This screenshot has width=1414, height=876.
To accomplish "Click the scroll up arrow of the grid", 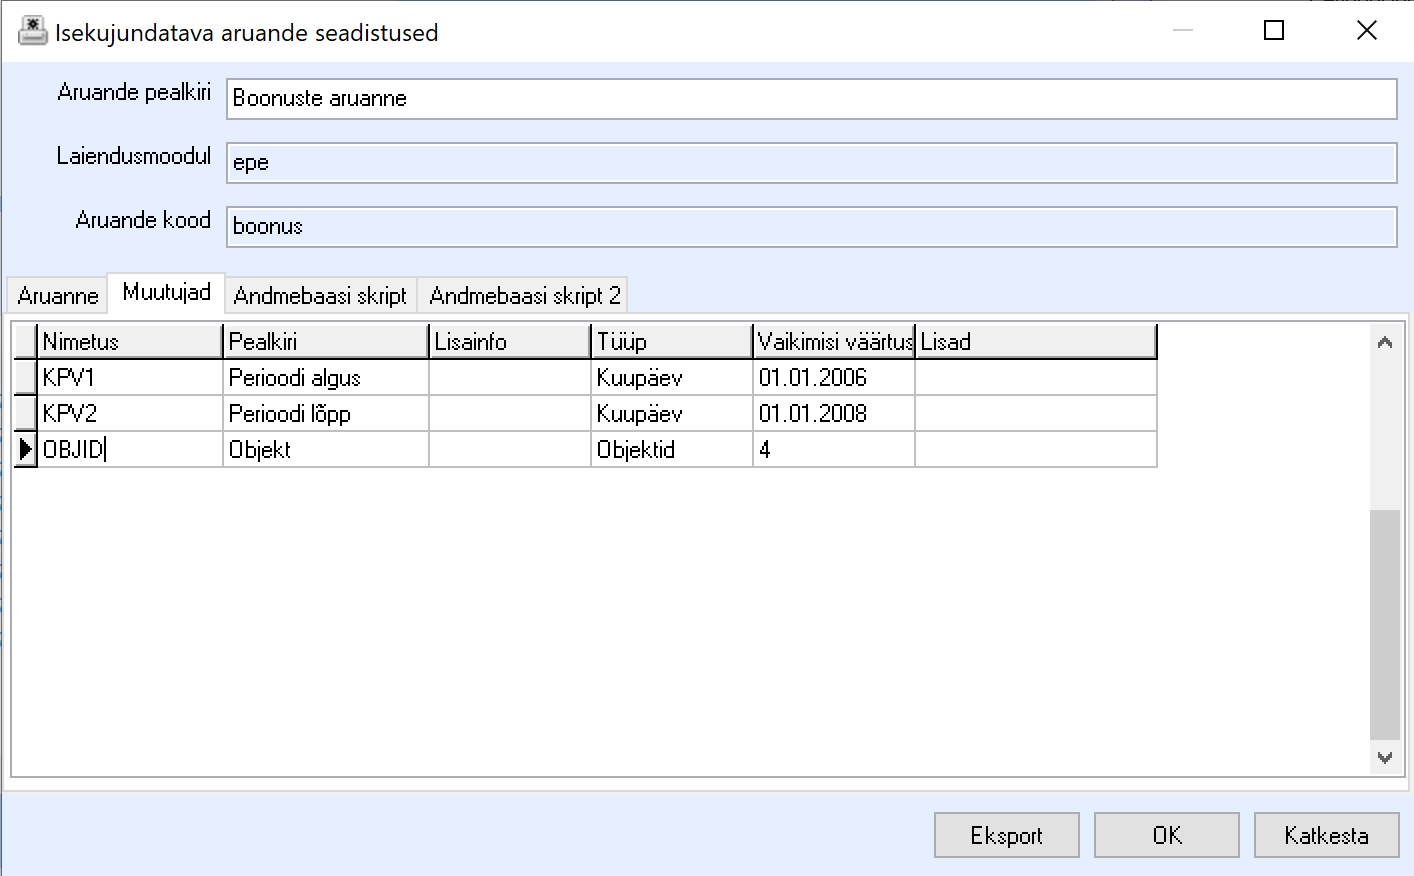I will 1385,342.
